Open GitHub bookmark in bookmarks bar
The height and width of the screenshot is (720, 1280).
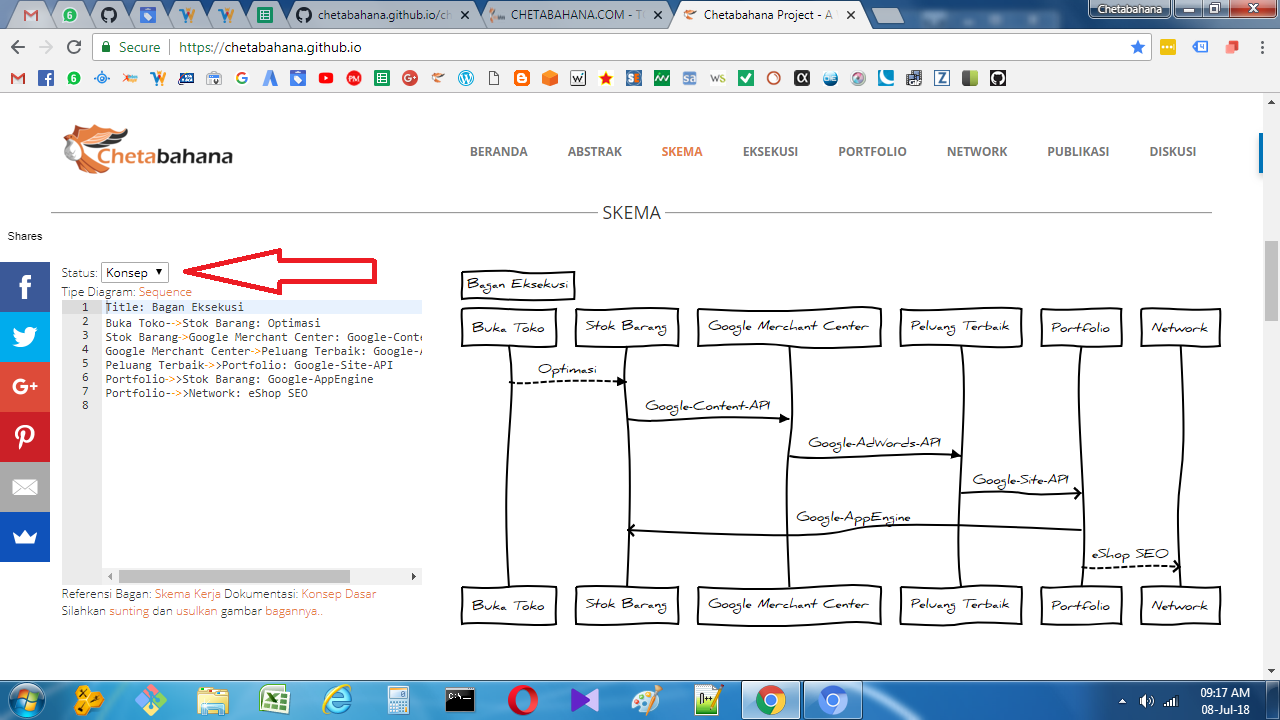point(998,78)
